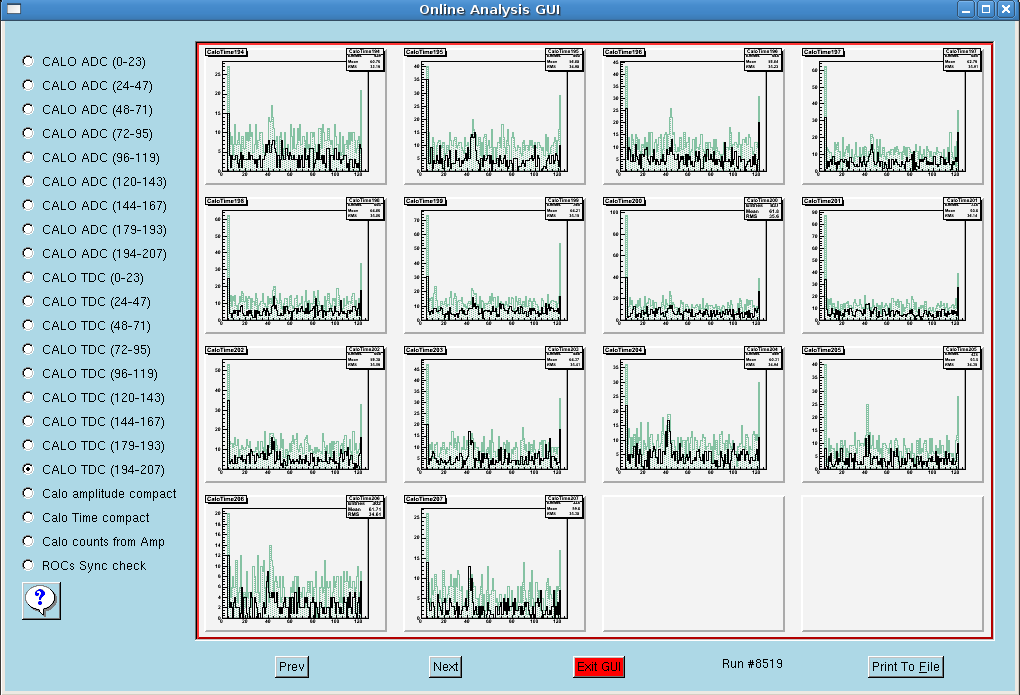The width and height of the screenshot is (1020, 695).
Task: Open the CaloTime196 histogram pad
Action: coord(693,116)
